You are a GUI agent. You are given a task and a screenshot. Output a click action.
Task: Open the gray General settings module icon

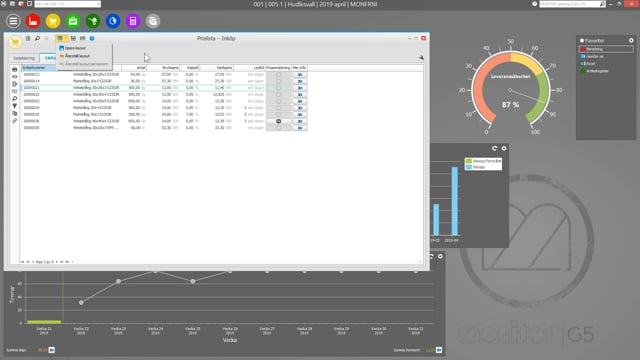tap(153, 21)
